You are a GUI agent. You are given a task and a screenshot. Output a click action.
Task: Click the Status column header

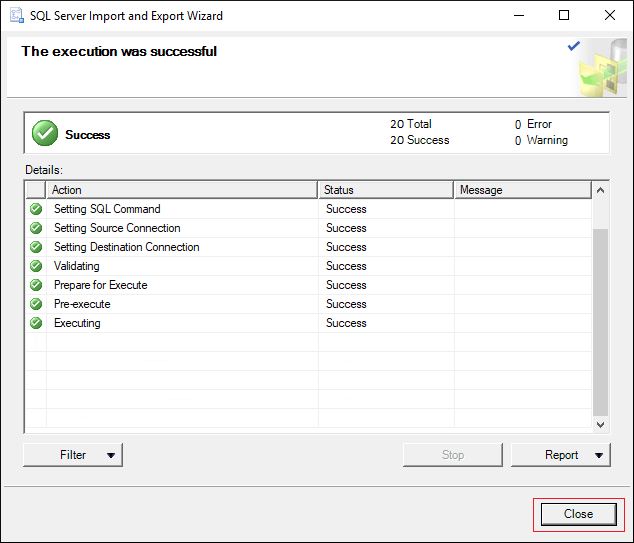click(x=386, y=190)
